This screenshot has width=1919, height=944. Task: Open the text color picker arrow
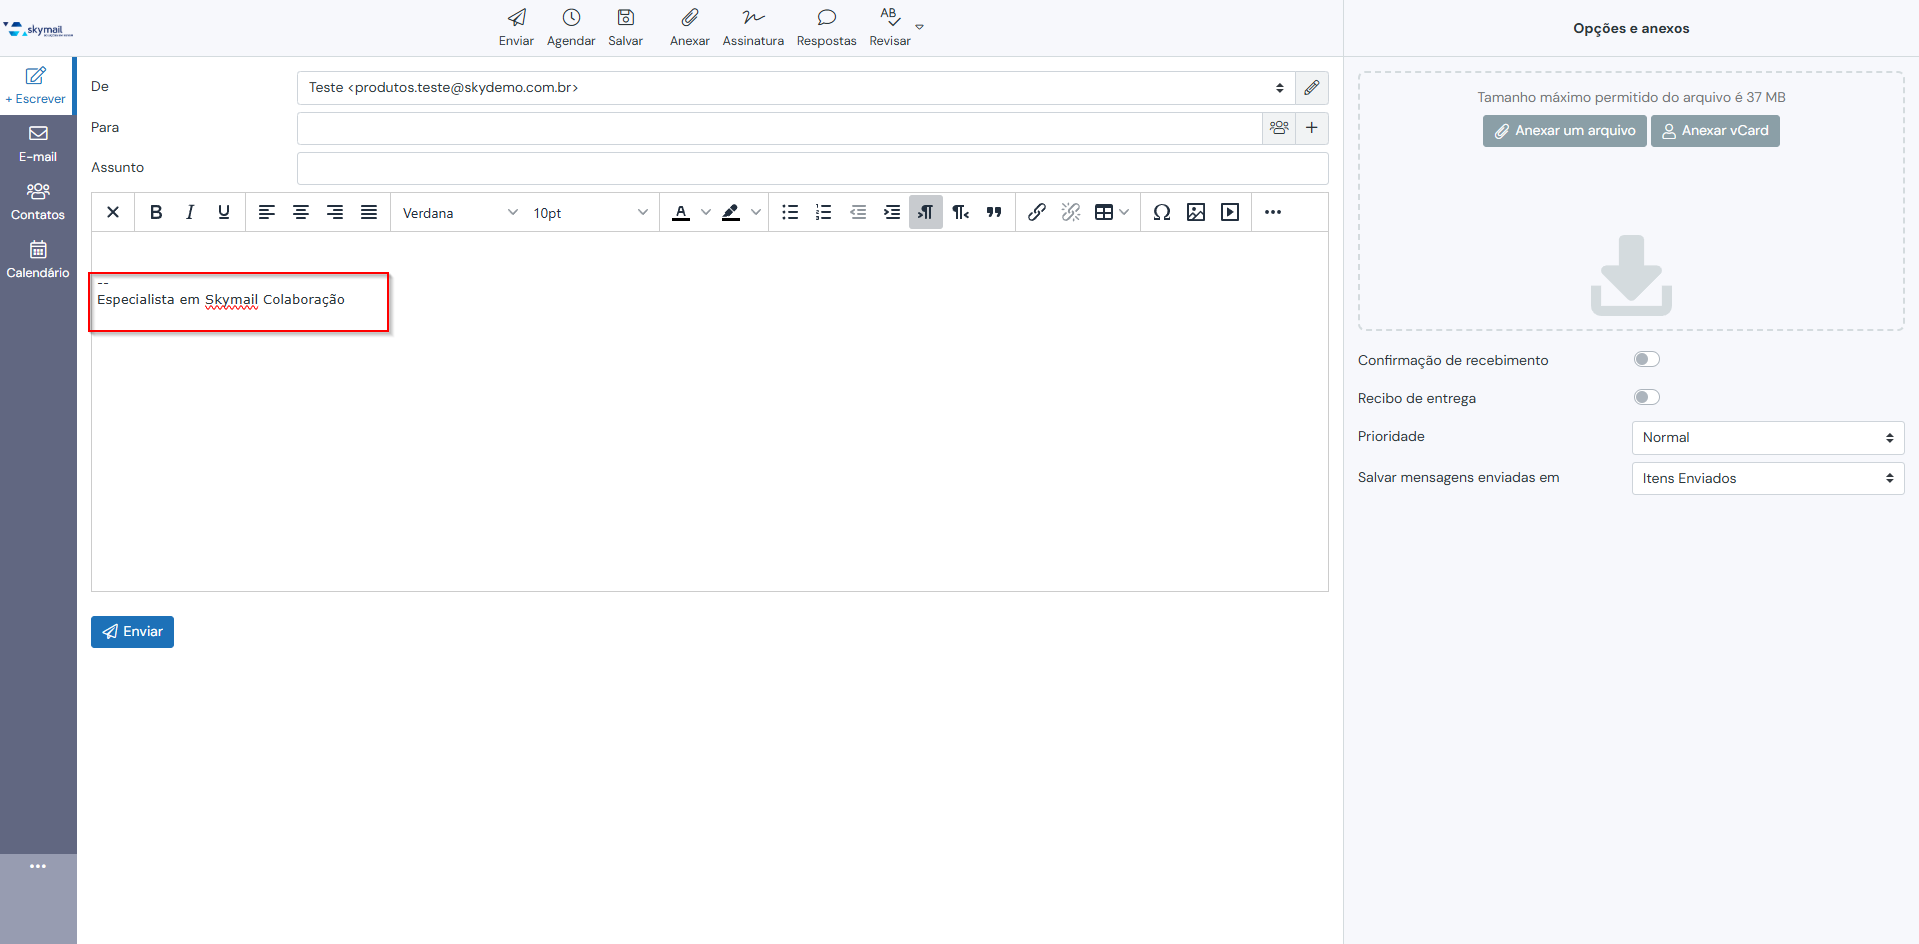click(706, 212)
